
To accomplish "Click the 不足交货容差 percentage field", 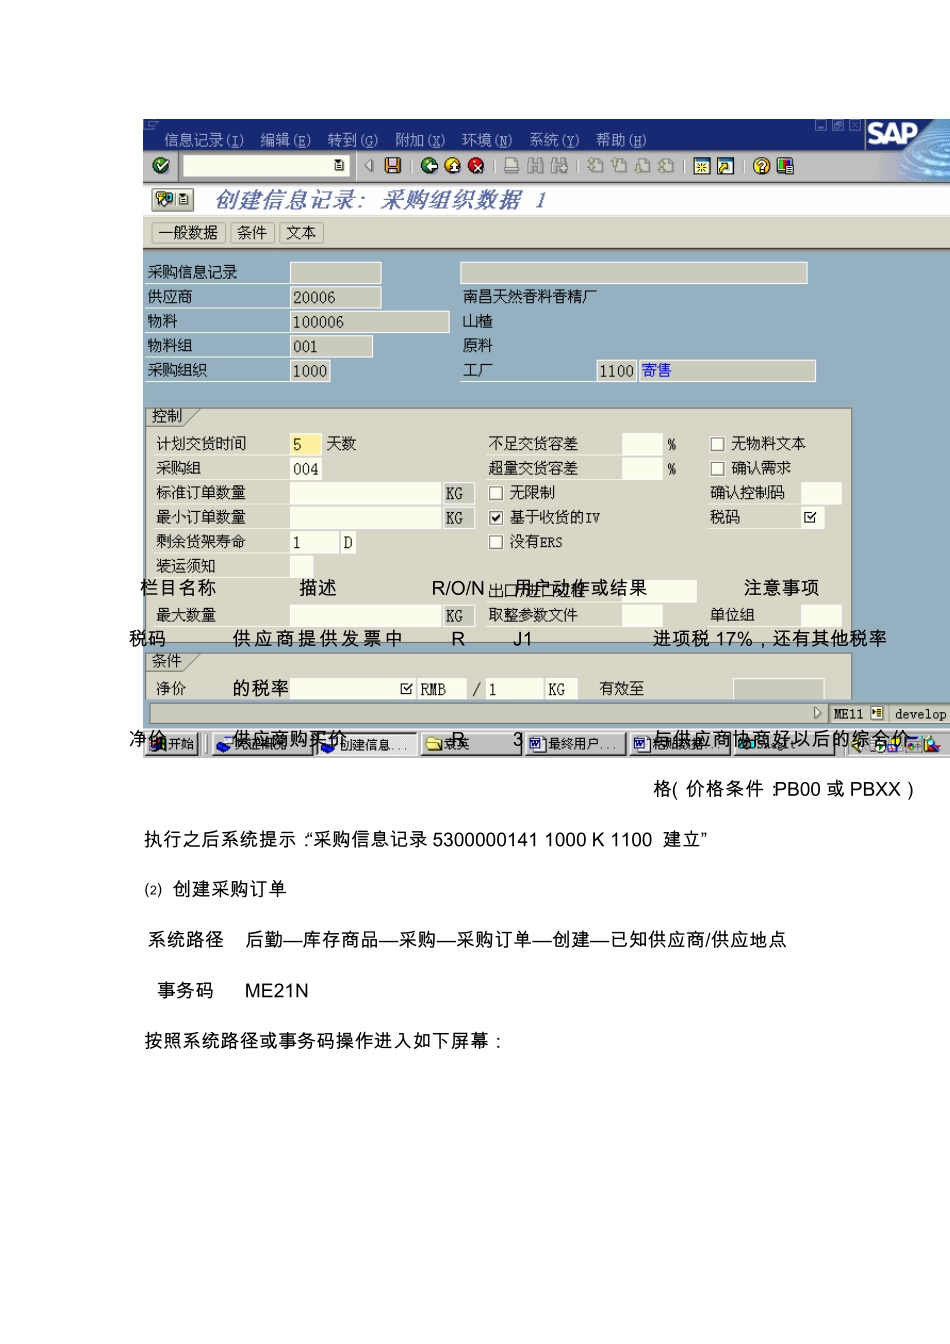I will [642, 444].
